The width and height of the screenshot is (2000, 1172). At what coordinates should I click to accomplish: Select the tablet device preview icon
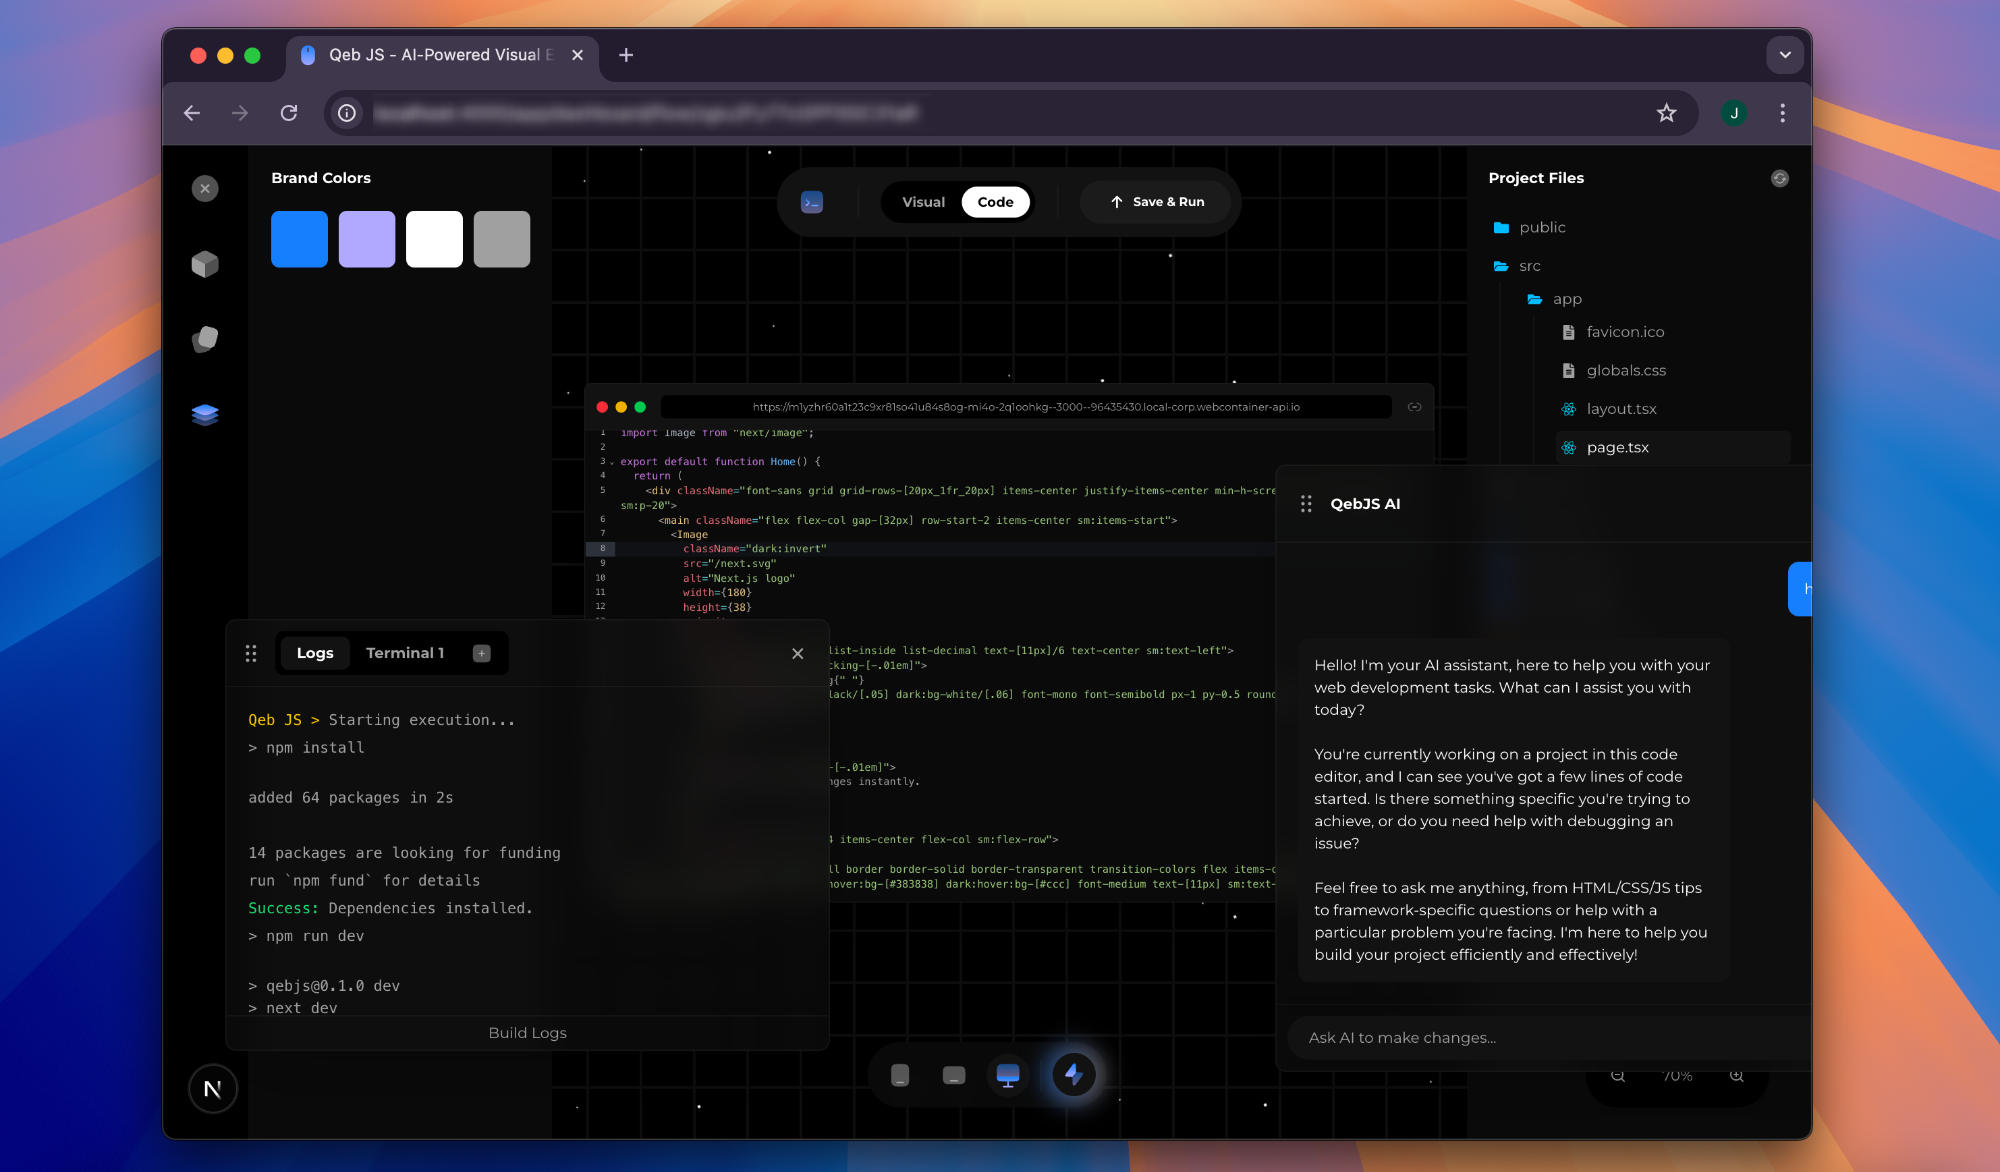[954, 1075]
